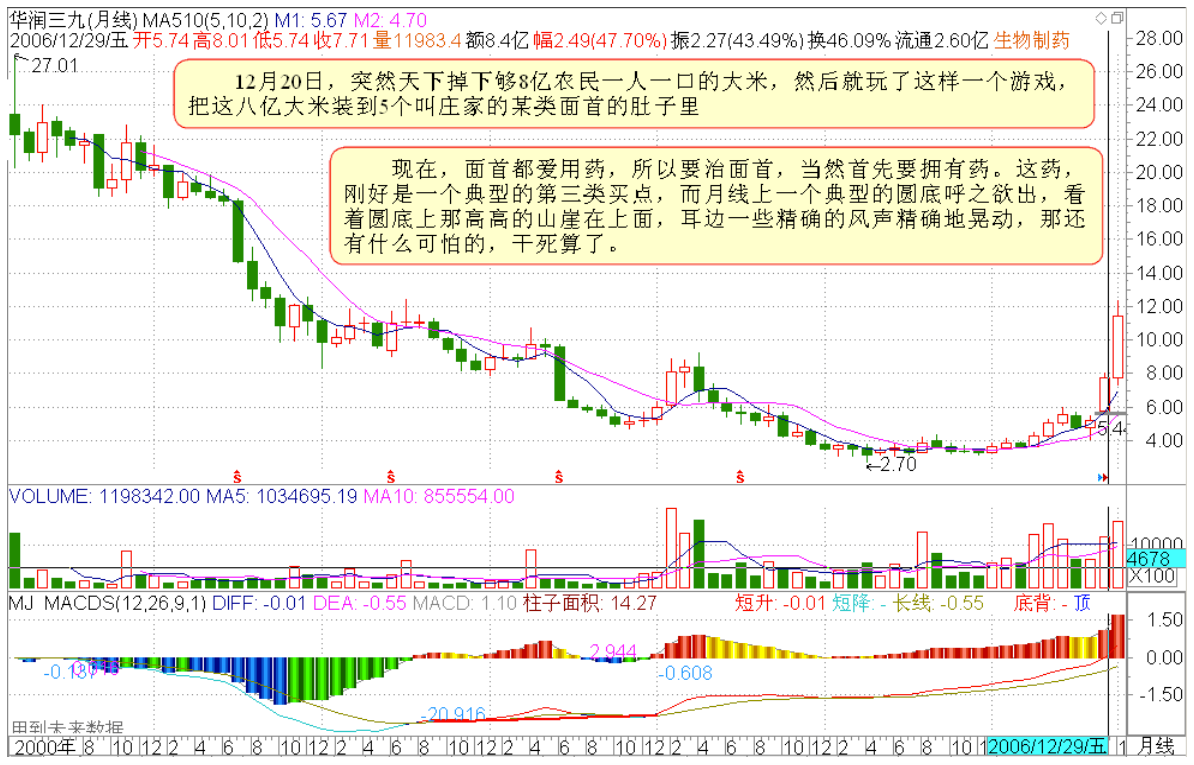Click the low price 低5.74
This screenshot has width=1194, height=765.
(281, 40)
